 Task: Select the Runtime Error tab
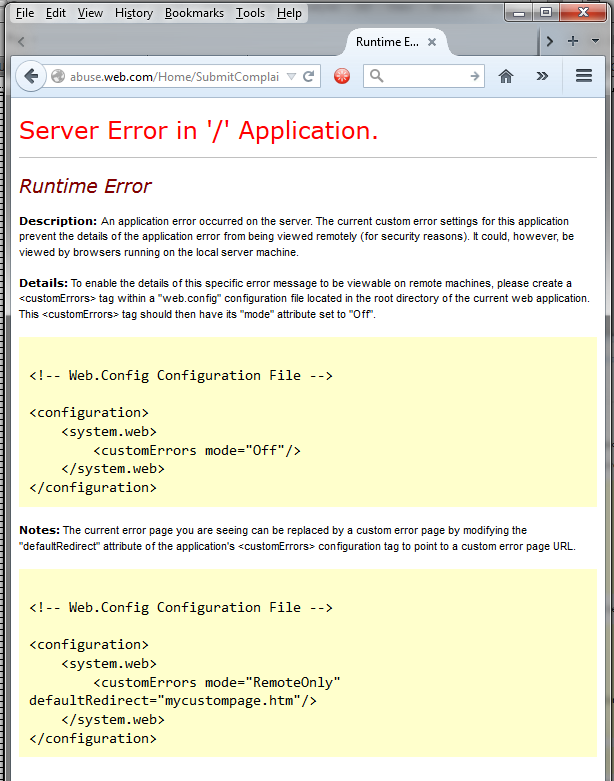[x=387, y=42]
